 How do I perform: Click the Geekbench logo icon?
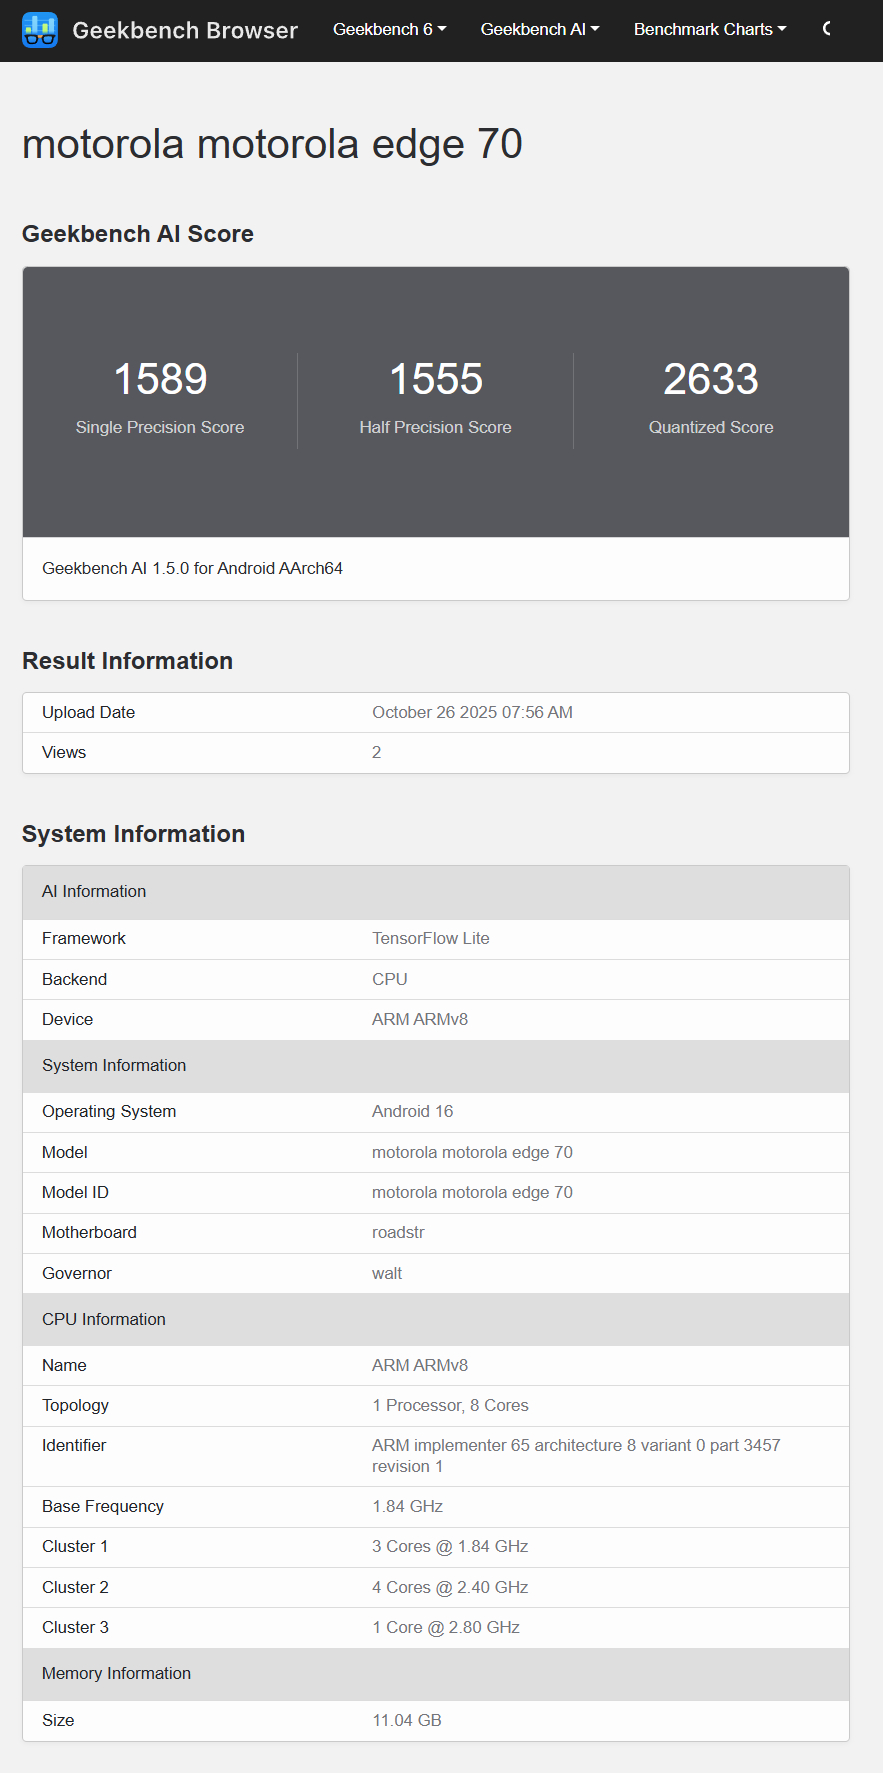(40, 30)
